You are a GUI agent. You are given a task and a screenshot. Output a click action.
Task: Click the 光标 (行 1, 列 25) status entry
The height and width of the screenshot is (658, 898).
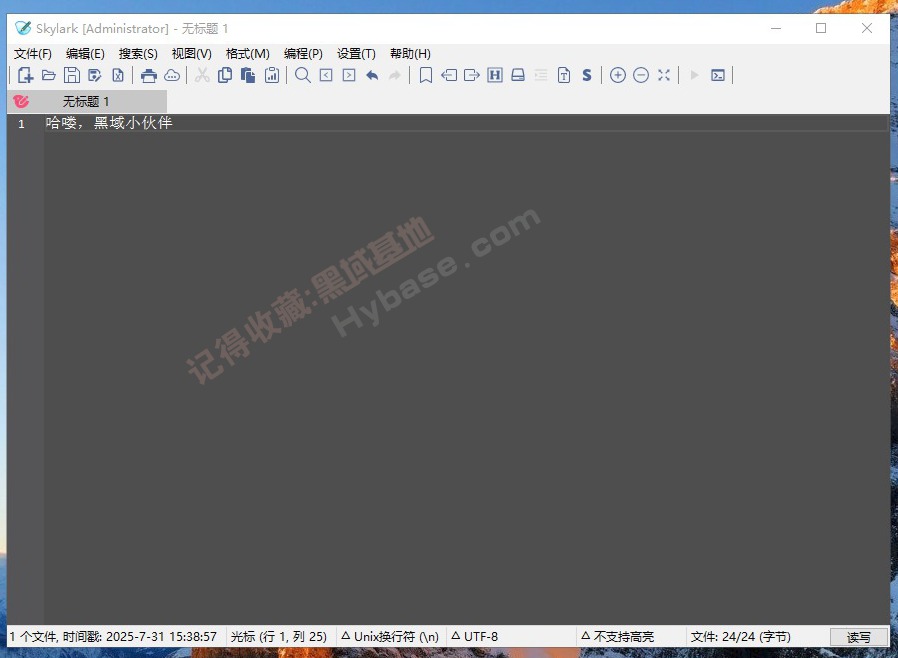[279, 637]
